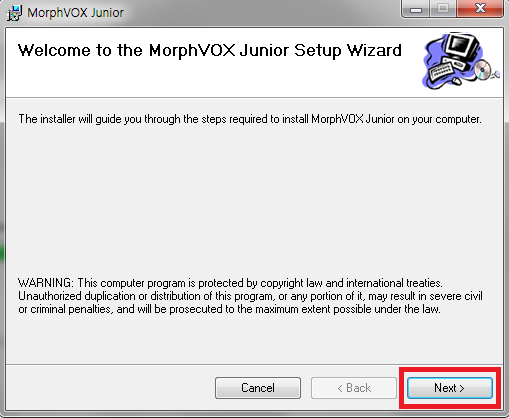
Task: Close the setup wizard with the X
Action: 480,8
